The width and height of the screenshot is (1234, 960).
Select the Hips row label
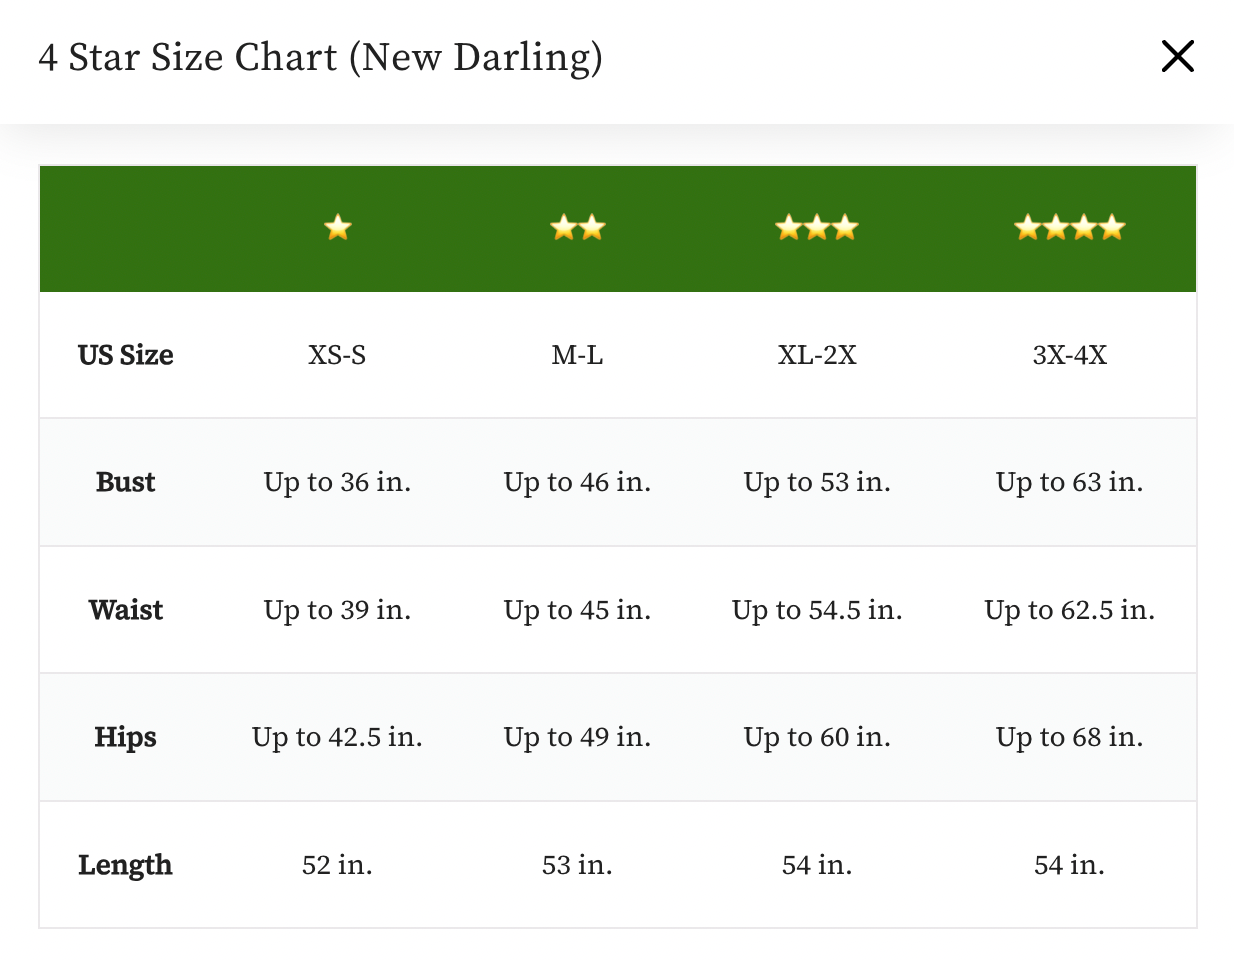[x=126, y=737]
